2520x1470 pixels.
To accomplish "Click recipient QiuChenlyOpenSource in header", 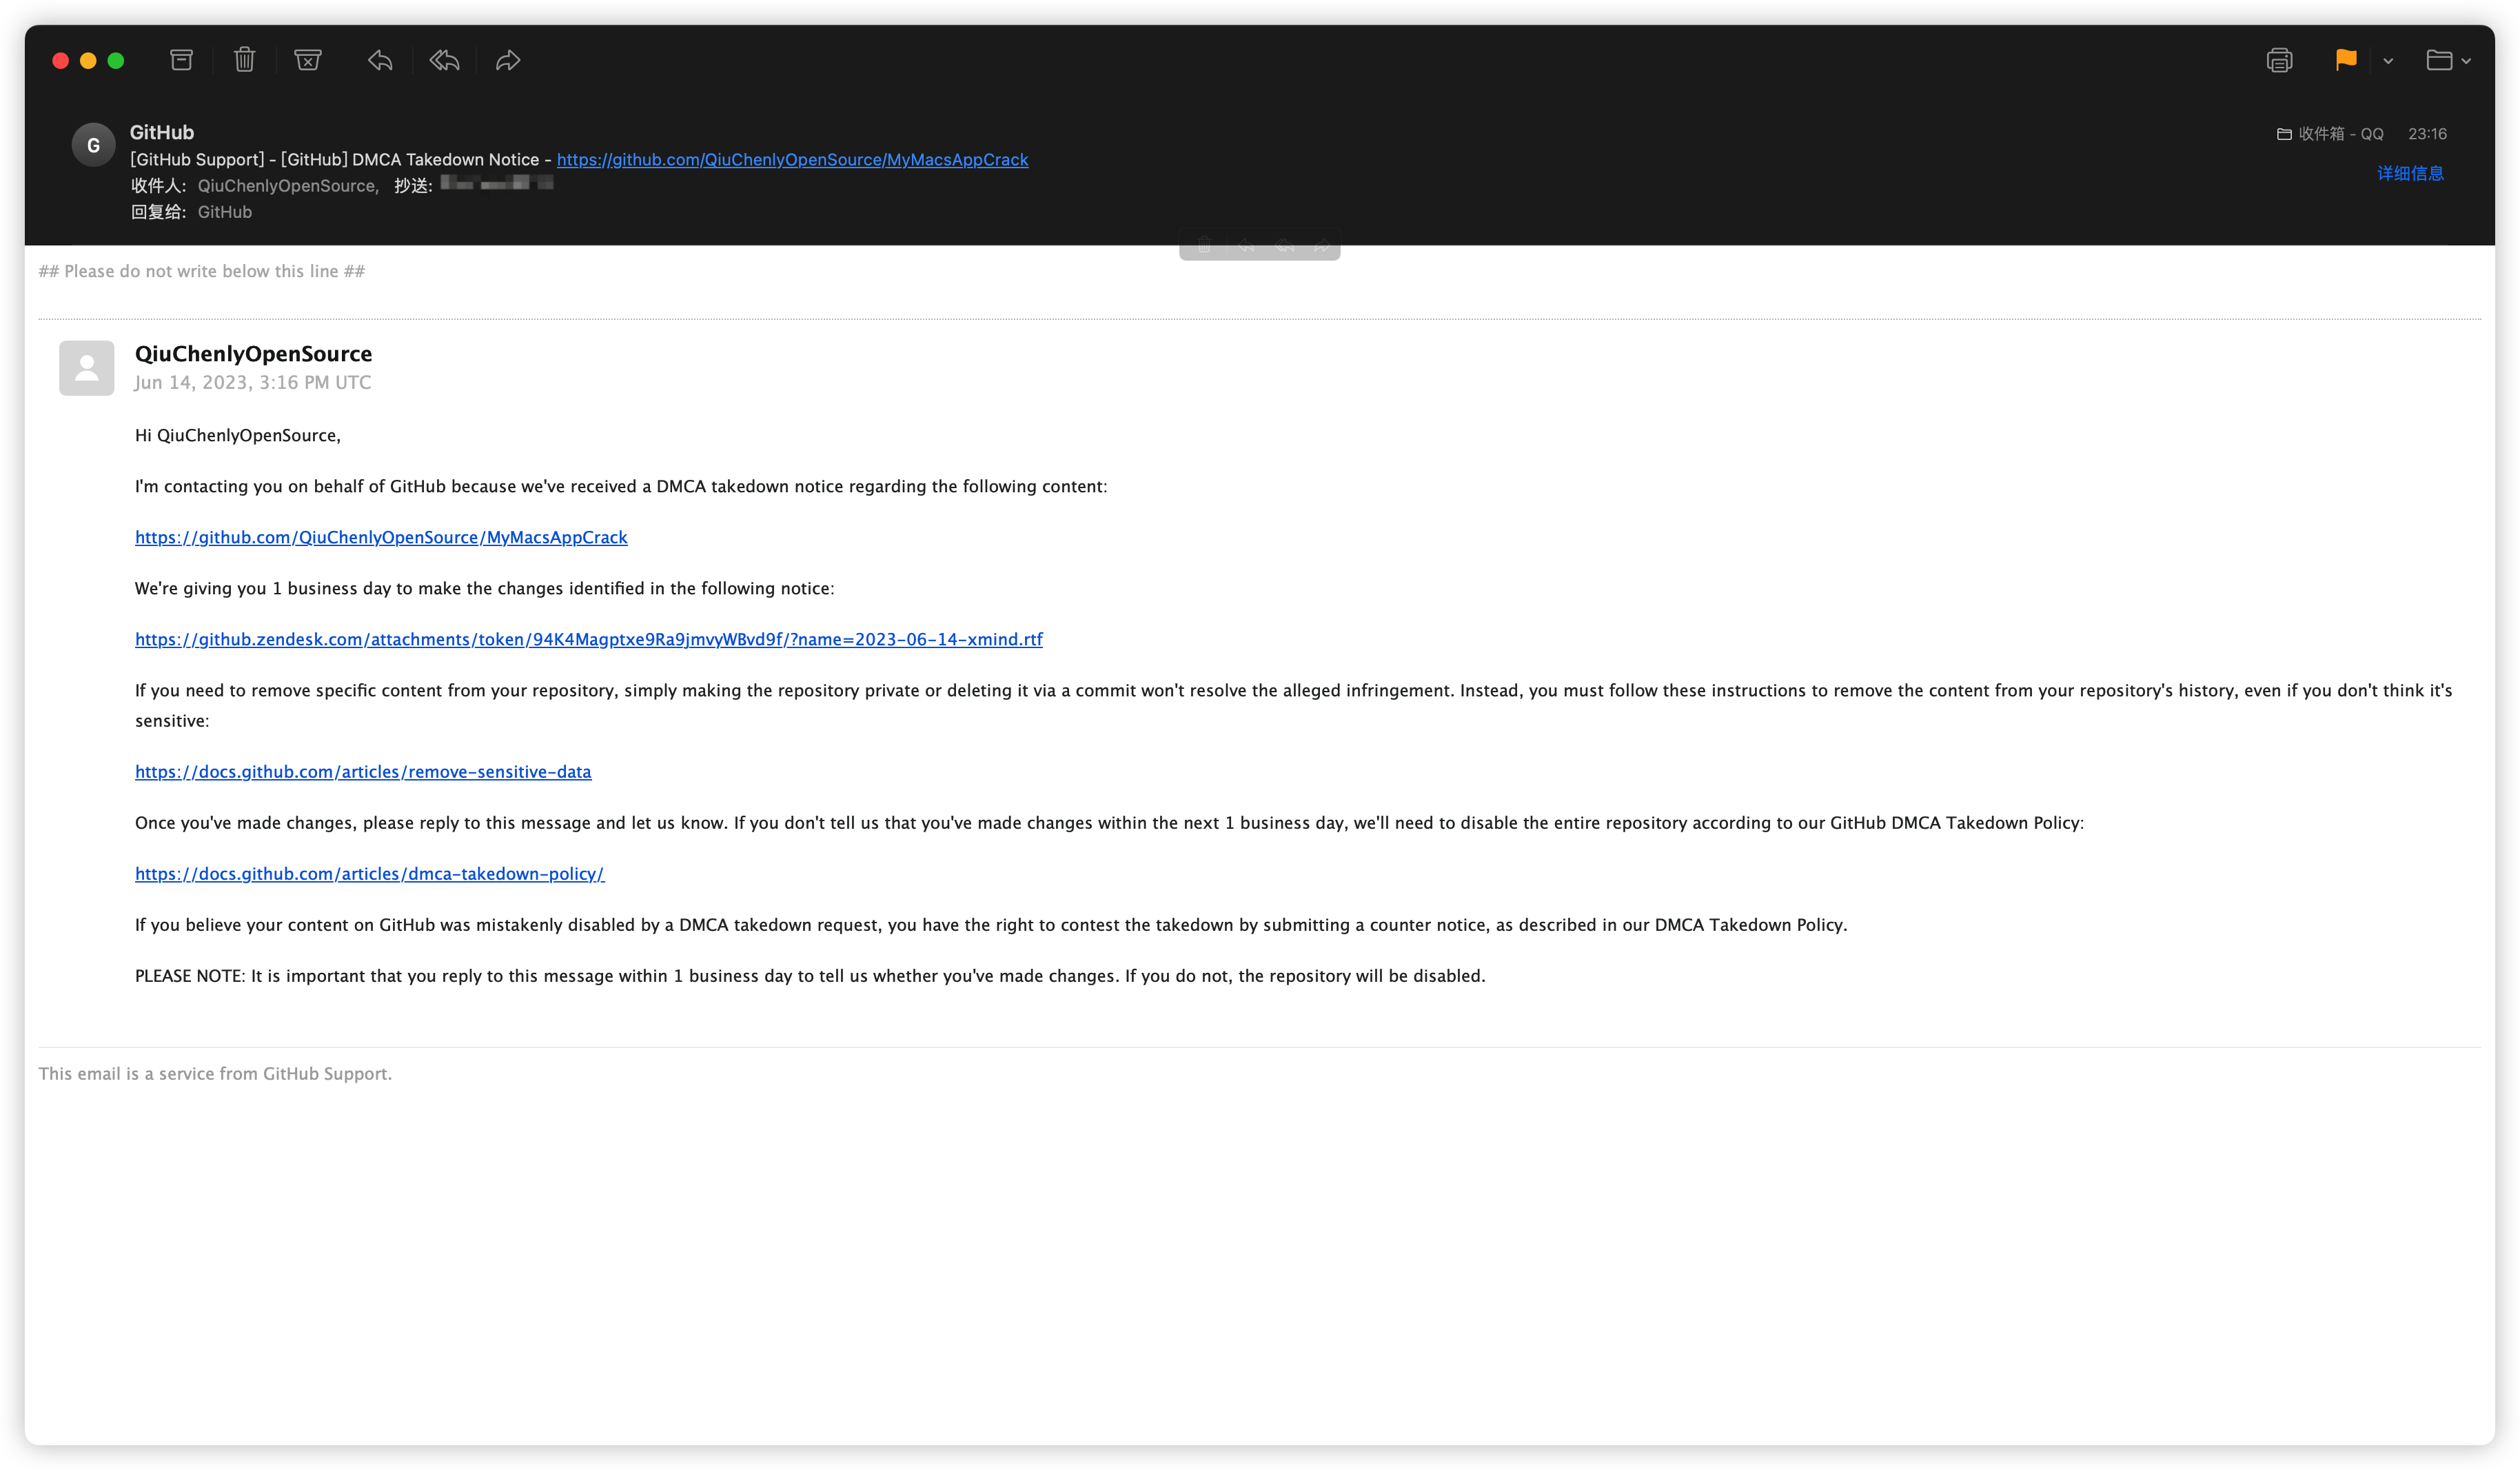I will pos(287,185).
